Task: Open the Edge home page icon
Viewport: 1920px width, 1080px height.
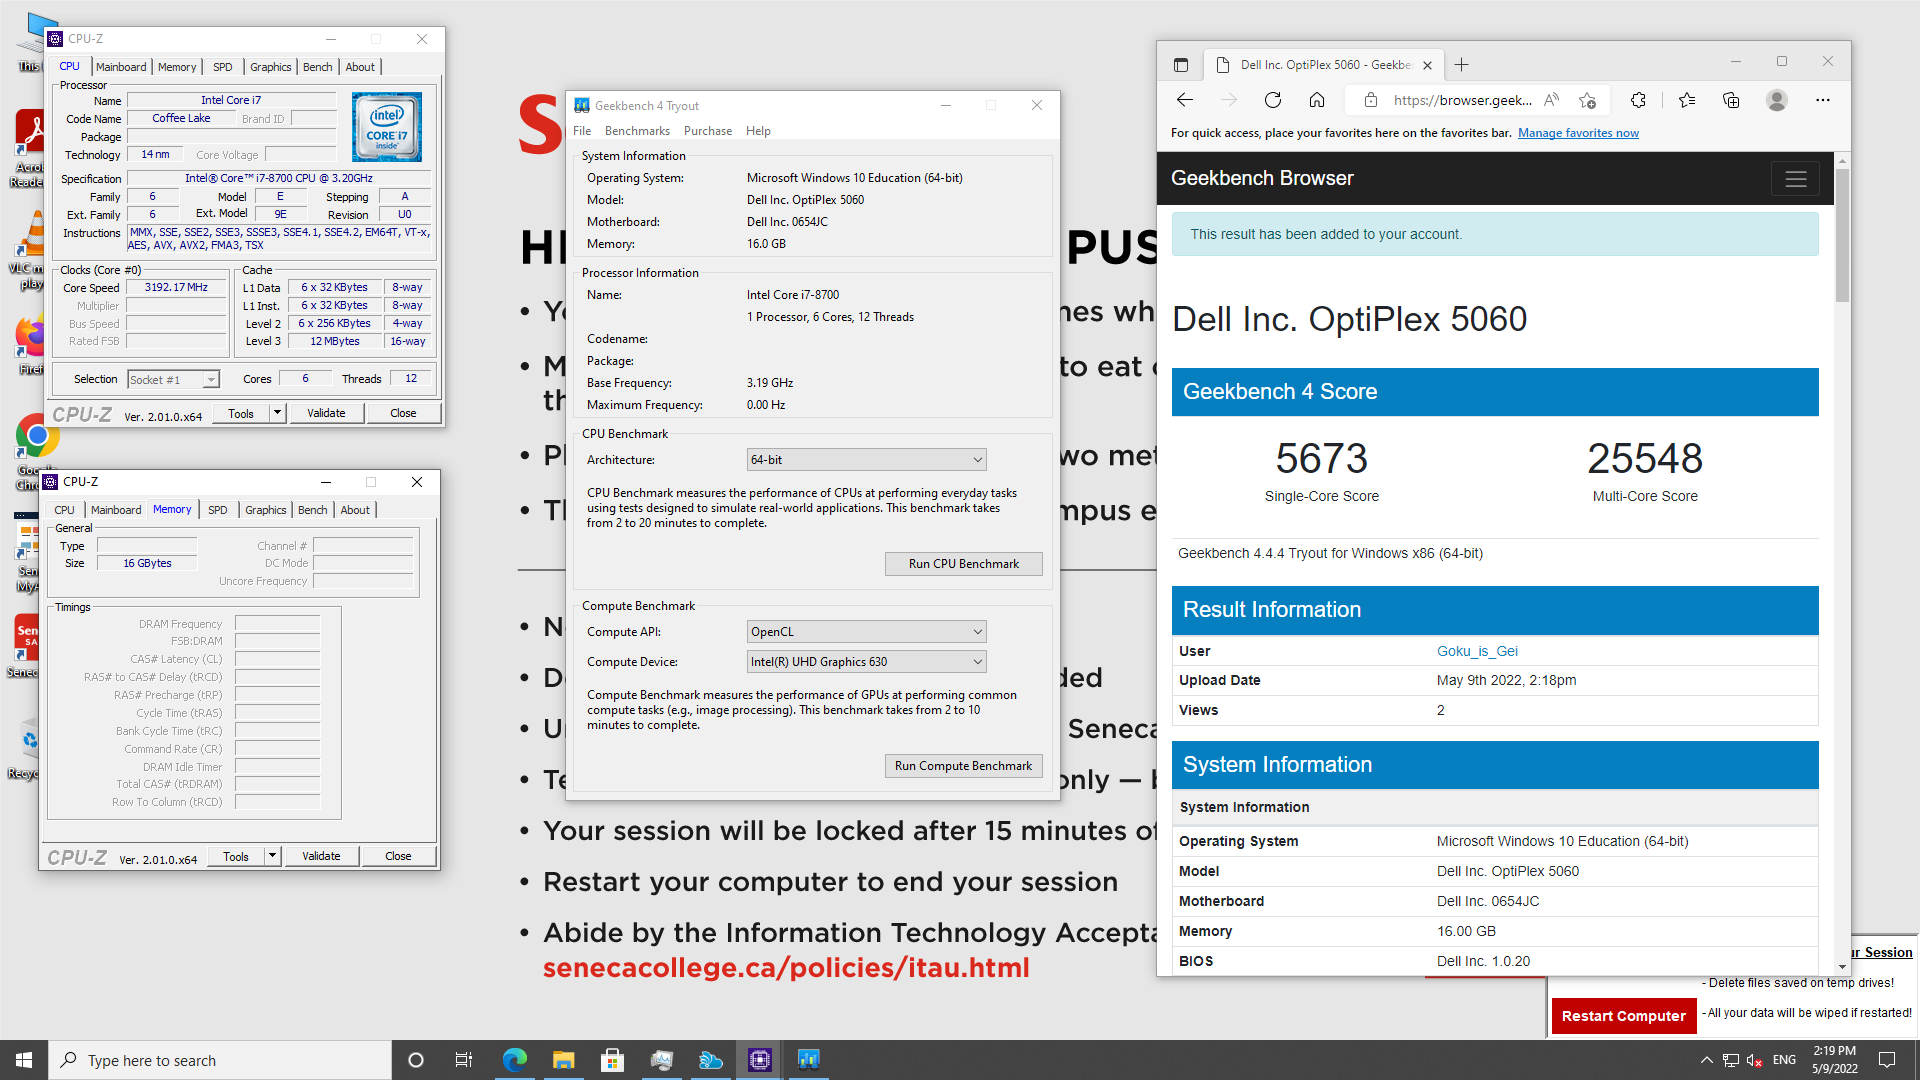Action: (1317, 100)
